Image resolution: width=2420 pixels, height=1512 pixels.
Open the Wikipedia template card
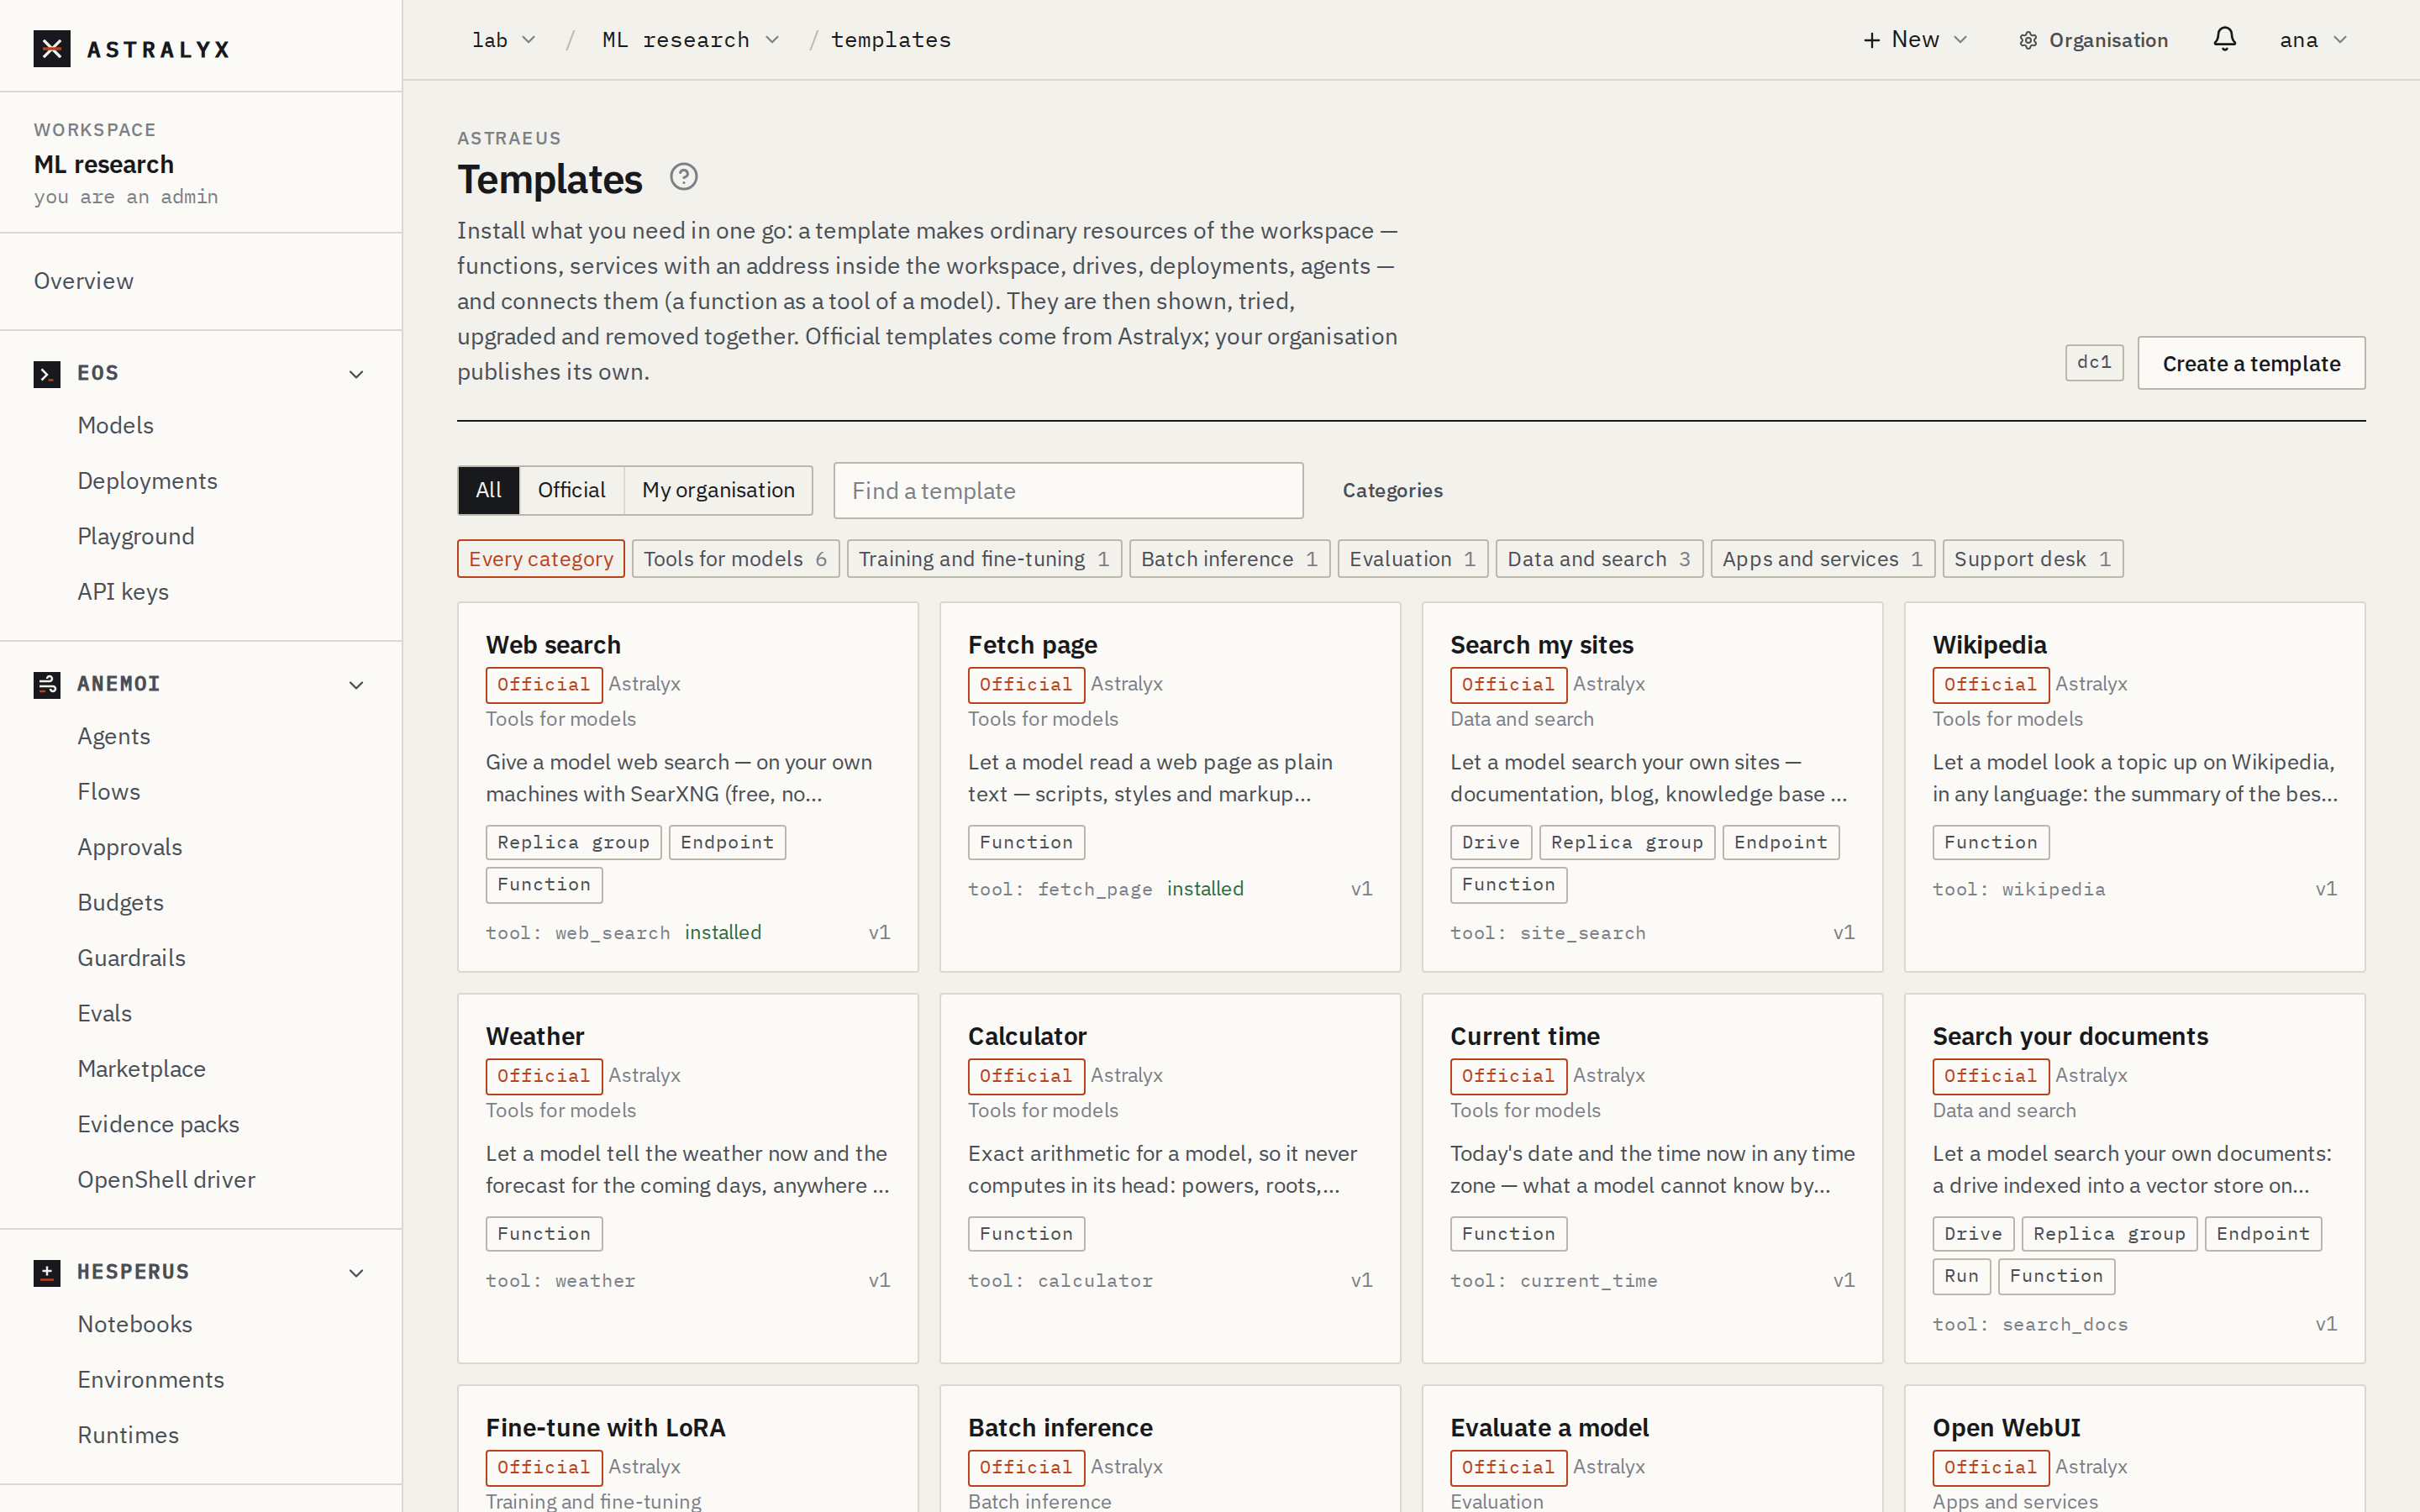click(x=2134, y=787)
